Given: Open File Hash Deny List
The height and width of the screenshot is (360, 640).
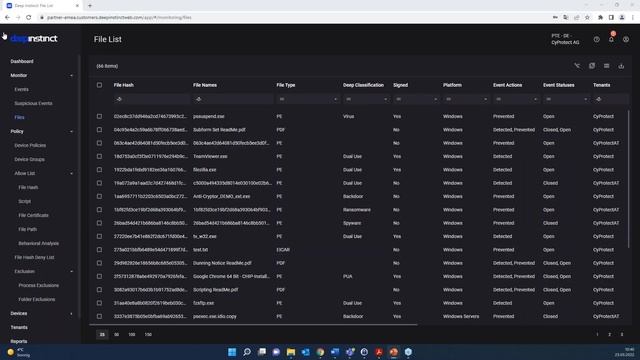Looking at the screenshot, I should click(x=34, y=258).
